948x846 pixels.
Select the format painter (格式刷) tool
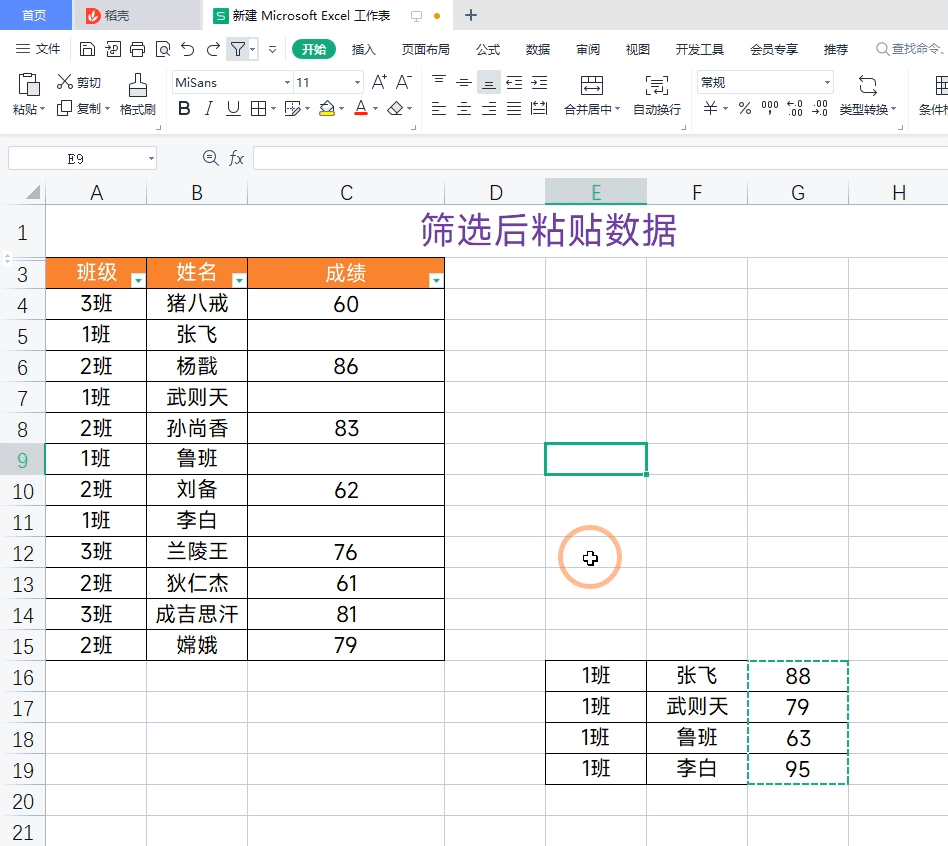click(137, 97)
